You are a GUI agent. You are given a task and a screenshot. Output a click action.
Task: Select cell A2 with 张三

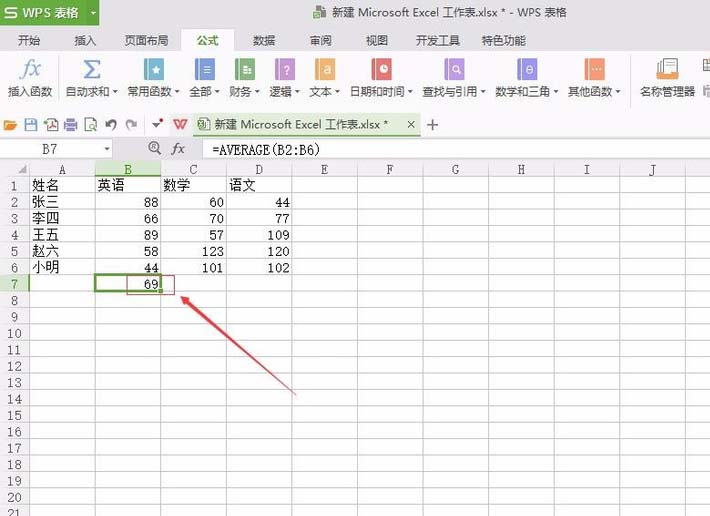click(x=62, y=202)
